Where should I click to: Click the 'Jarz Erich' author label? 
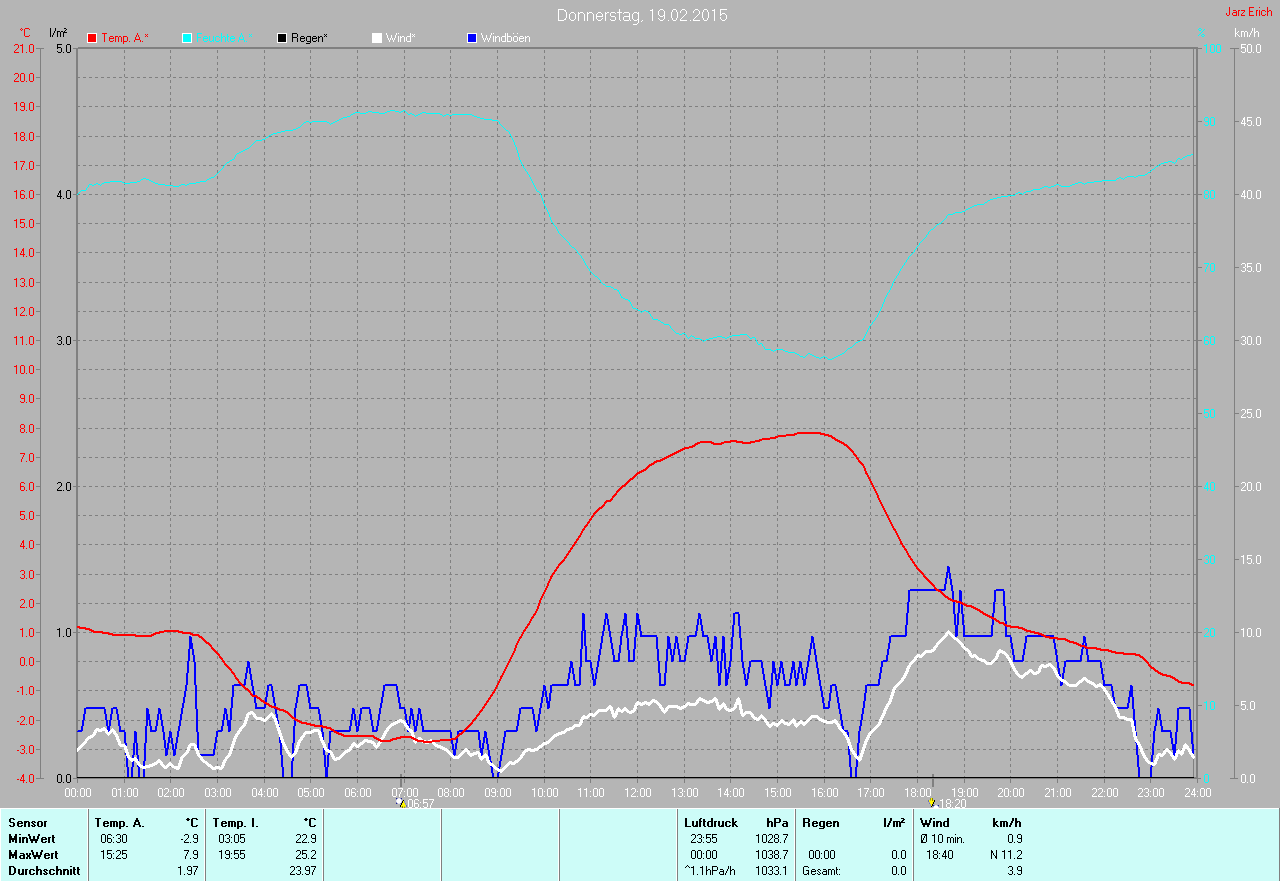(x=1249, y=12)
